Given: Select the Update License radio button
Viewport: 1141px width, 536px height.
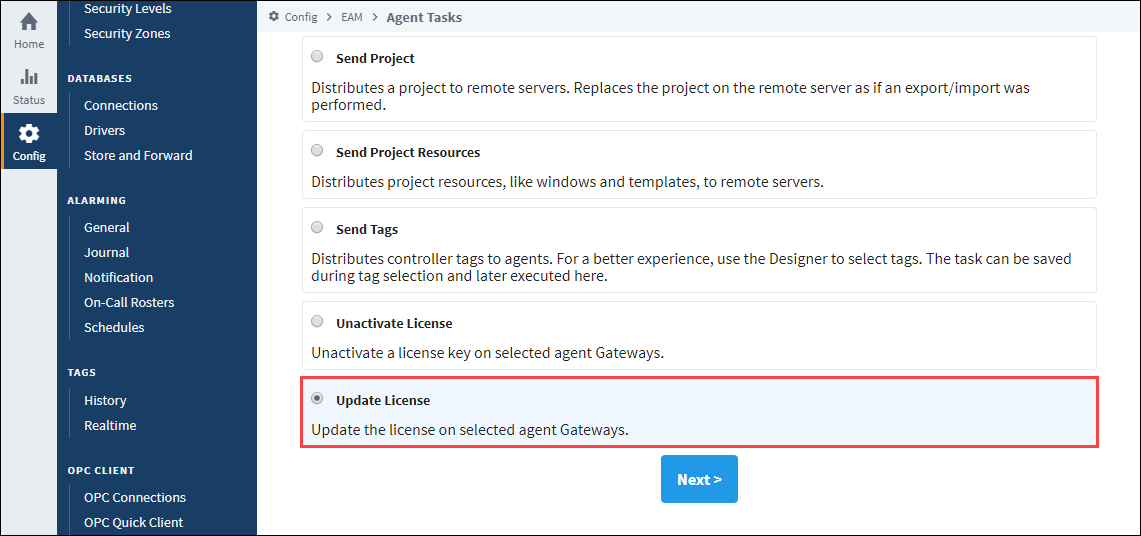Looking at the screenshot, I should tap(317, 398).
